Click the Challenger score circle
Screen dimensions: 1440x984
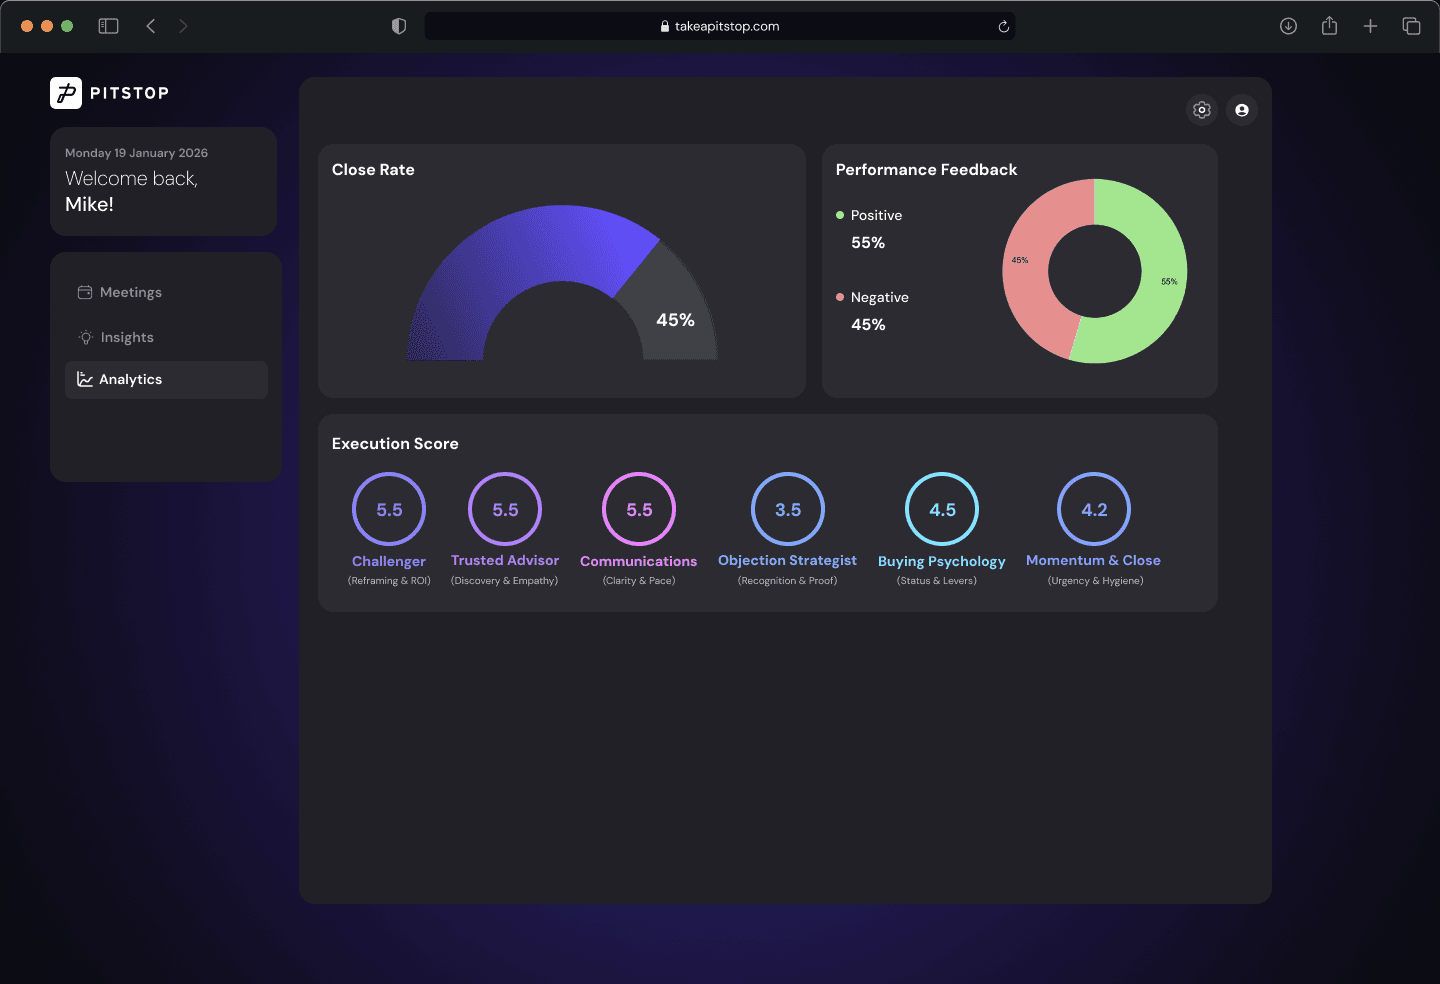389,508
